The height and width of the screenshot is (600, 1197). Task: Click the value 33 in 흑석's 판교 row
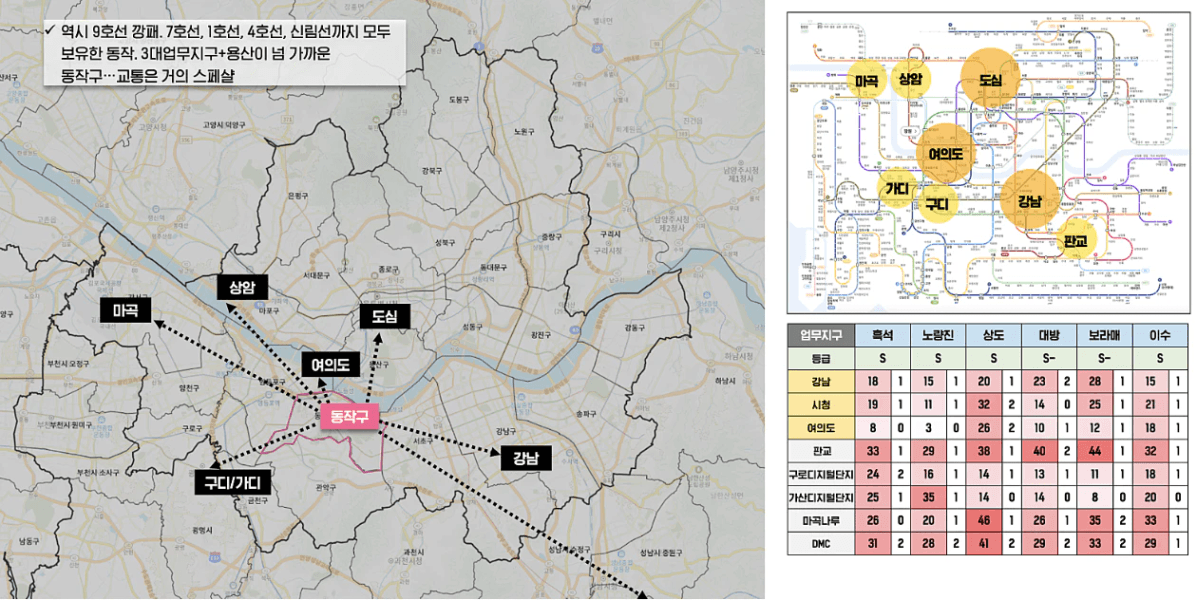[x=873, y=450]
